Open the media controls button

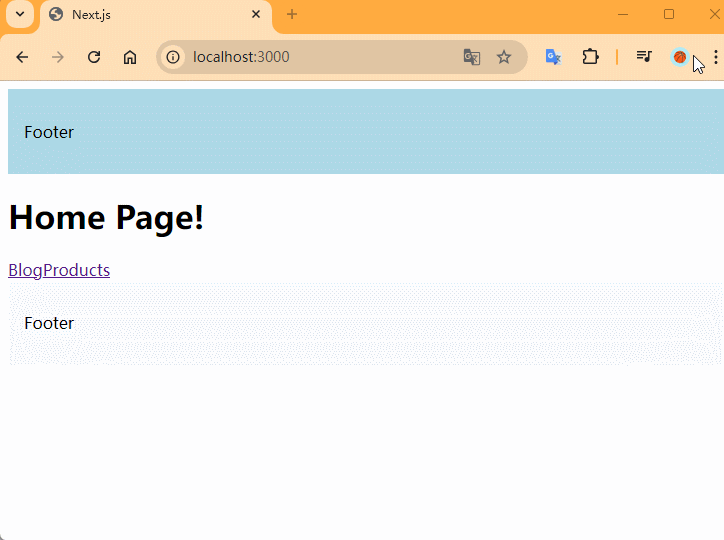[644, 57]
